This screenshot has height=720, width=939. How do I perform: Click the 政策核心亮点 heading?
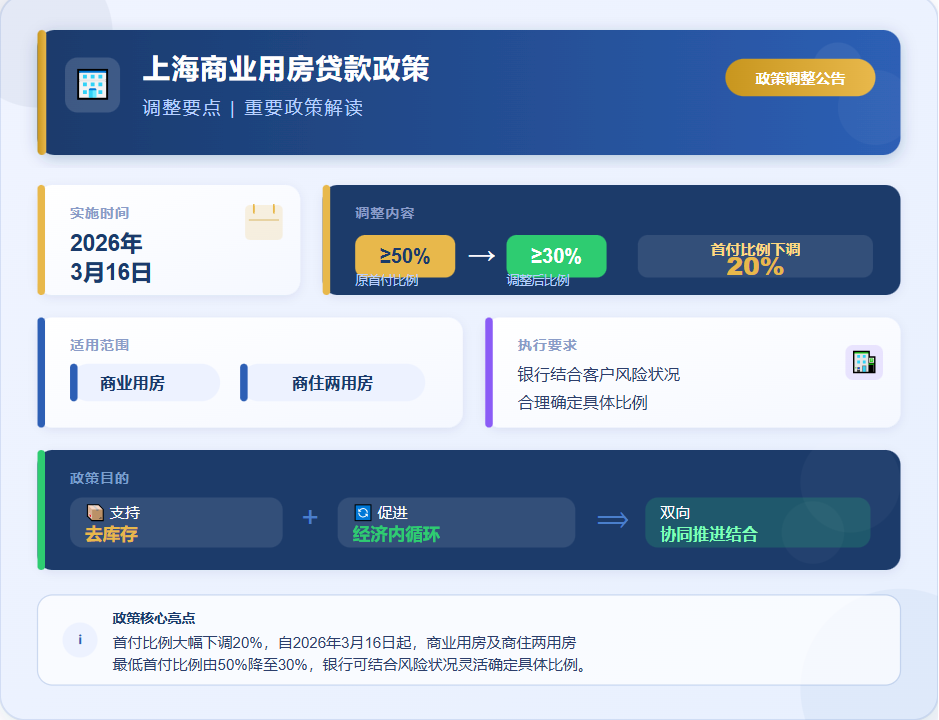coord(154,618)
